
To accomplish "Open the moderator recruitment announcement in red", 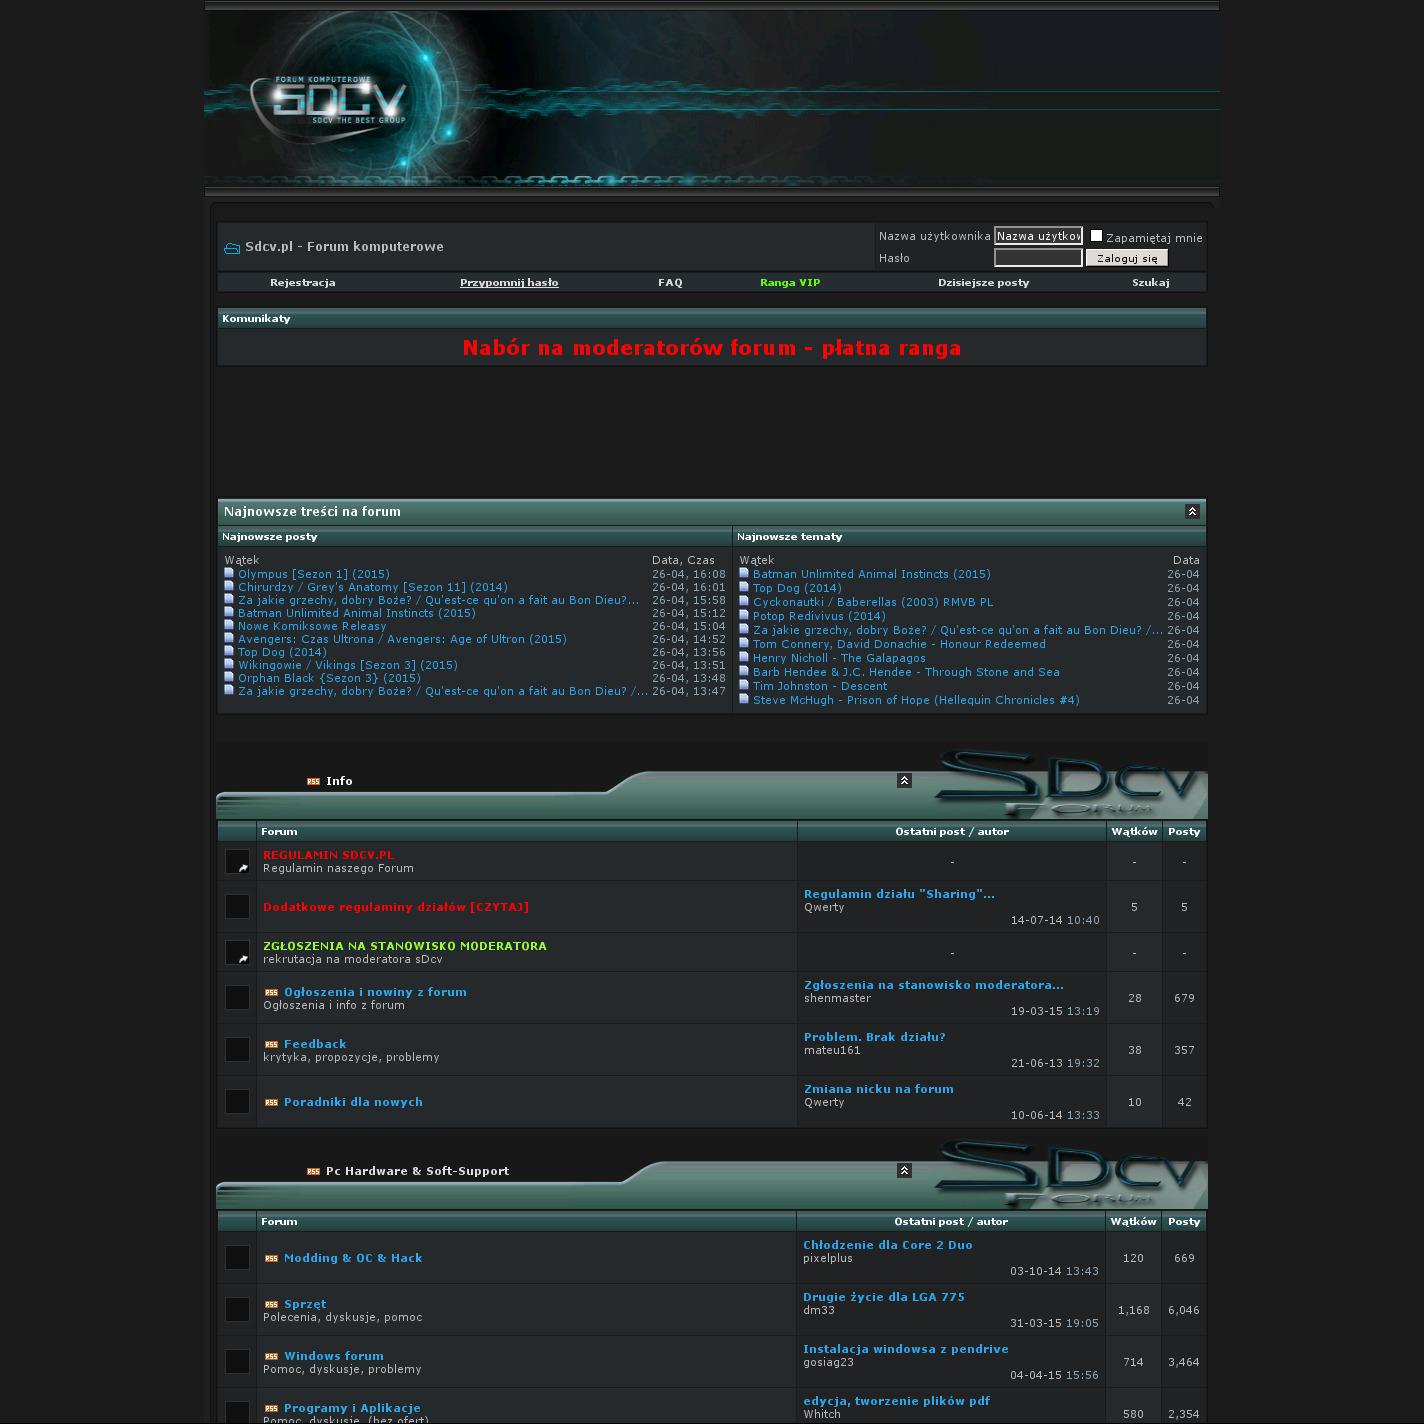I will point(711,348).
